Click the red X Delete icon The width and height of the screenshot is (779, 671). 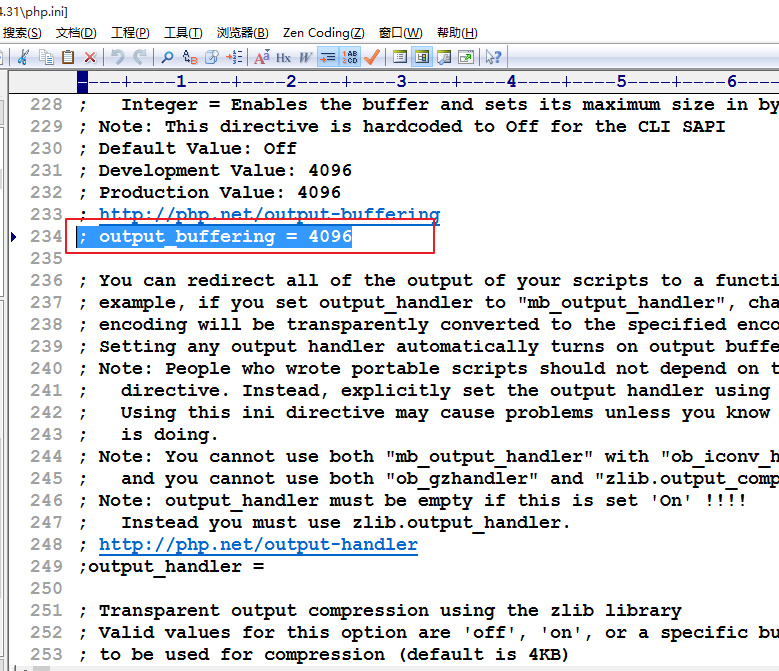pos(90,57)
